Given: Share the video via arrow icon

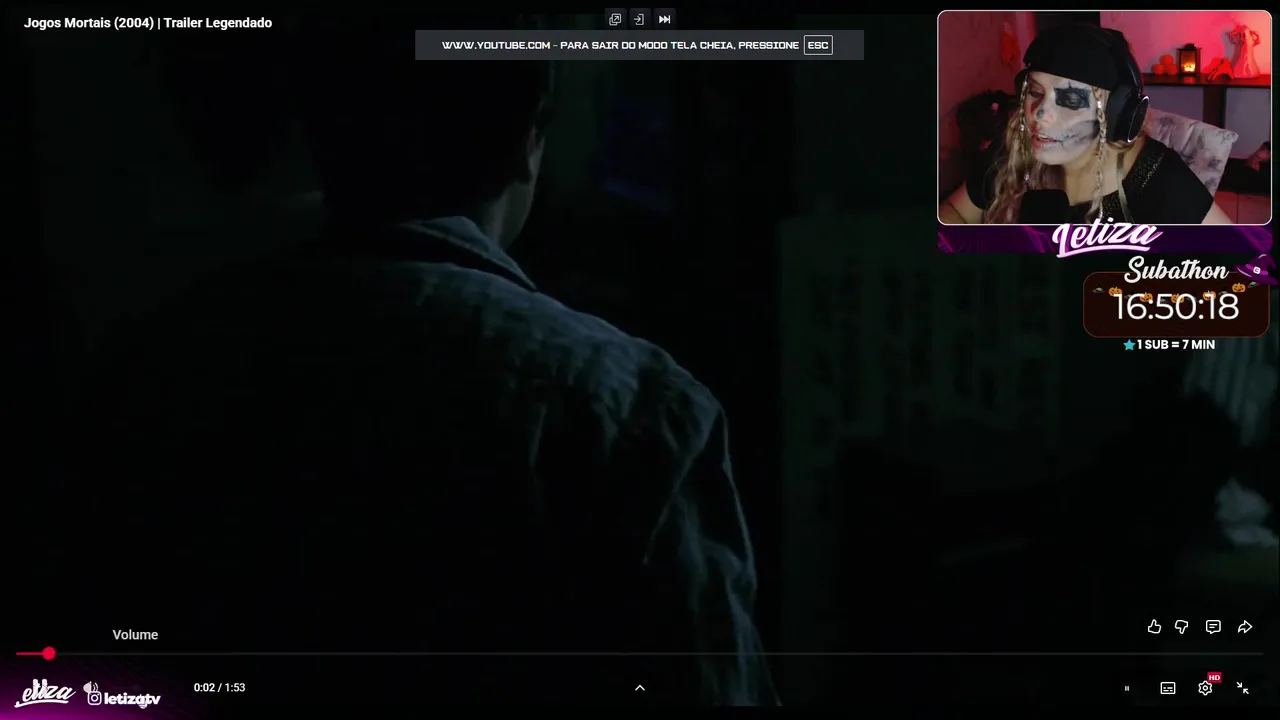Looking at the screenshot, I should (x=1245, y=627).
